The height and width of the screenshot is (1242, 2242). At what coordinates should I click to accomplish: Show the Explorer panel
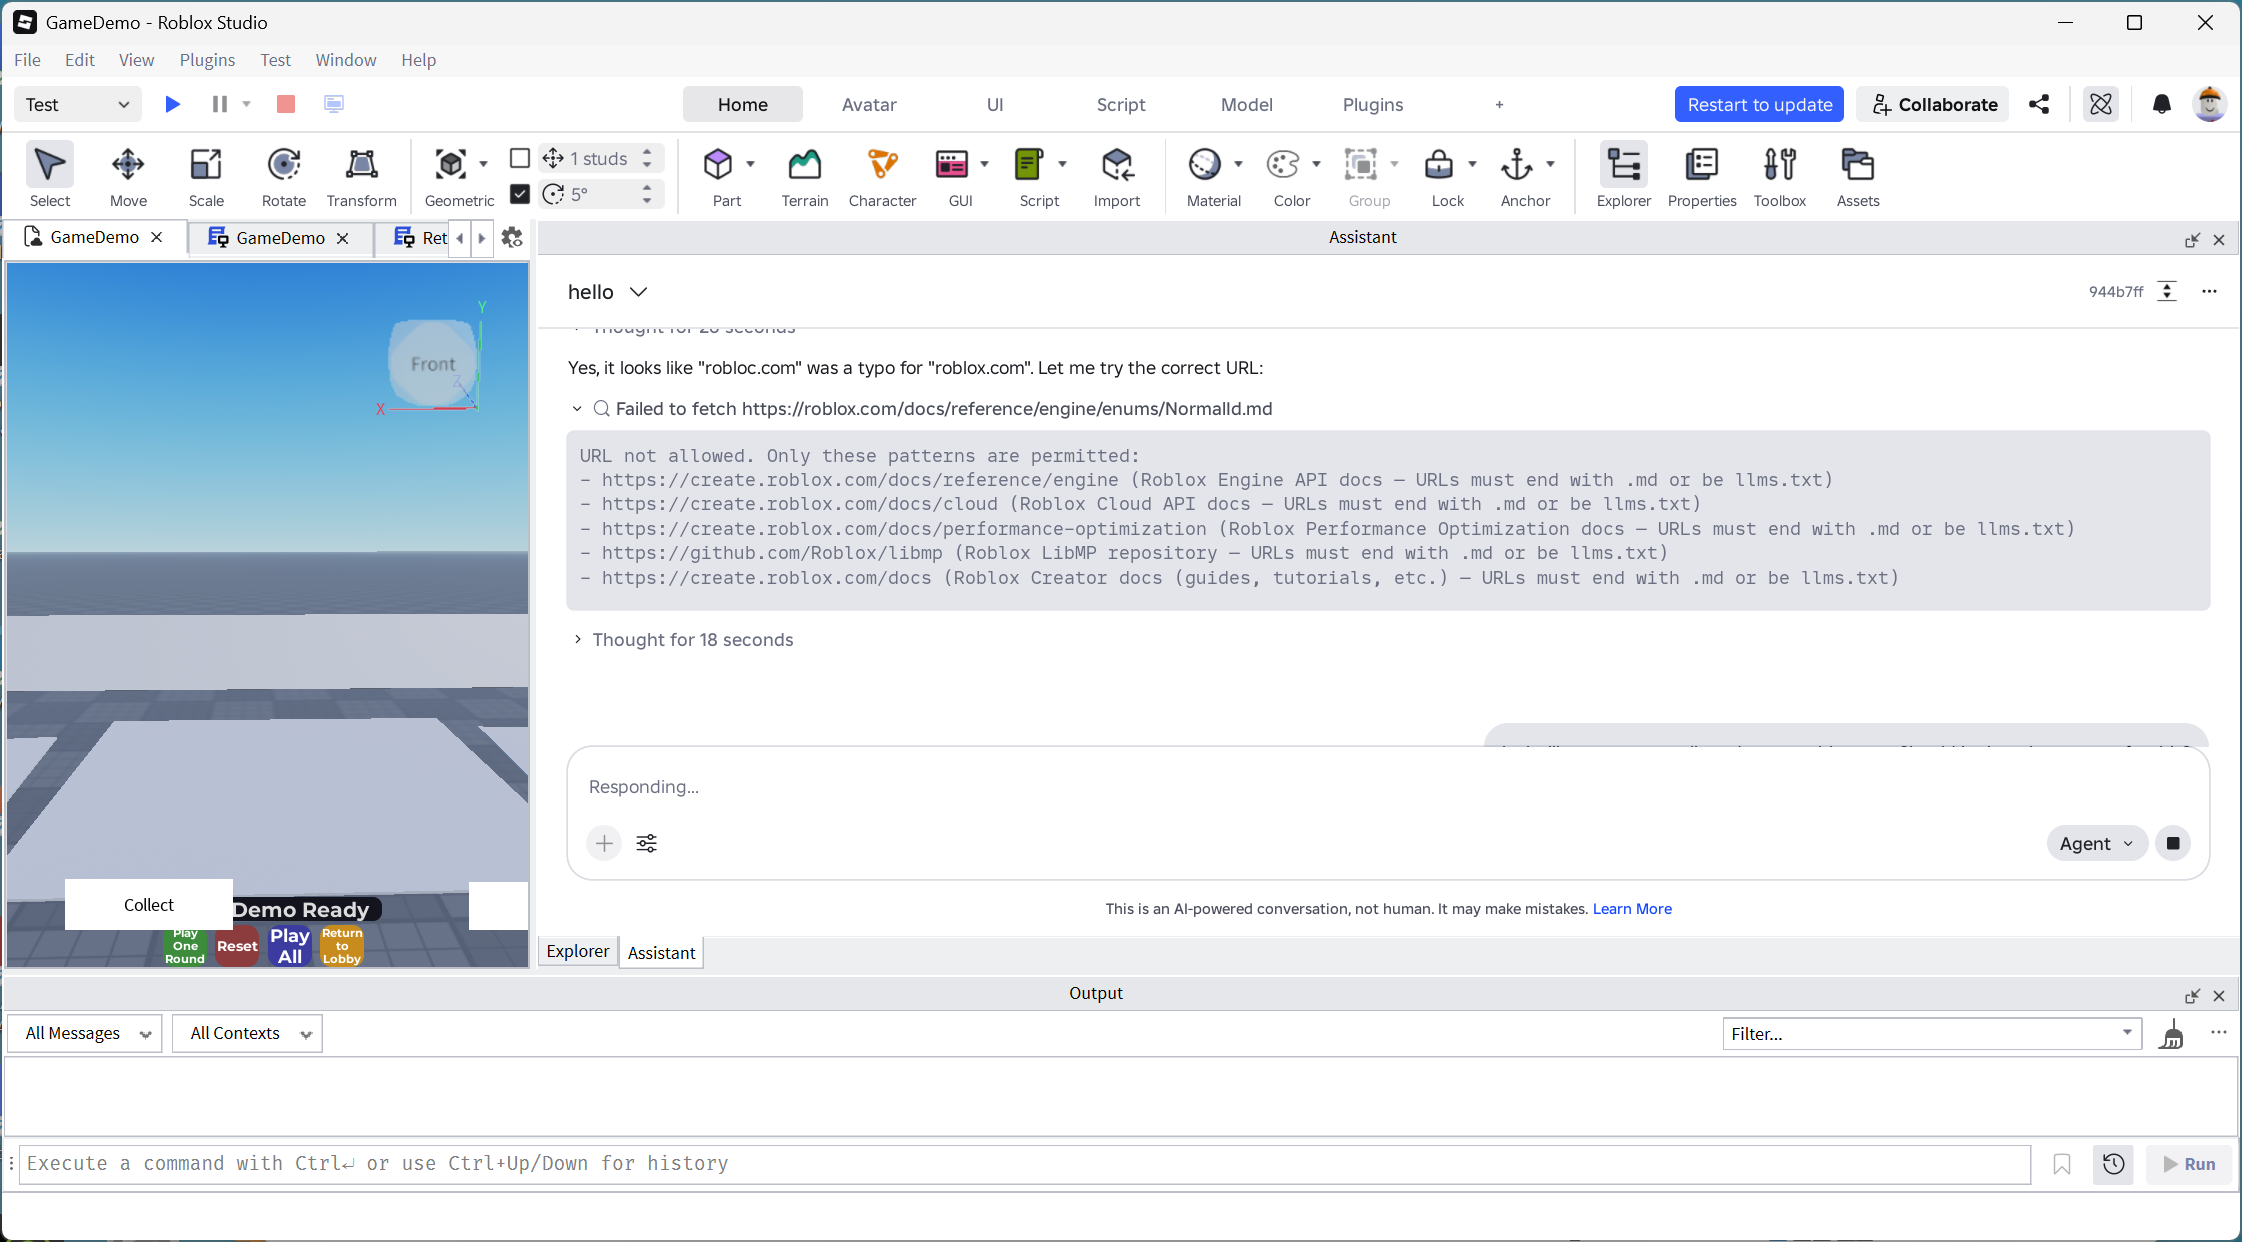[1624, 175]
